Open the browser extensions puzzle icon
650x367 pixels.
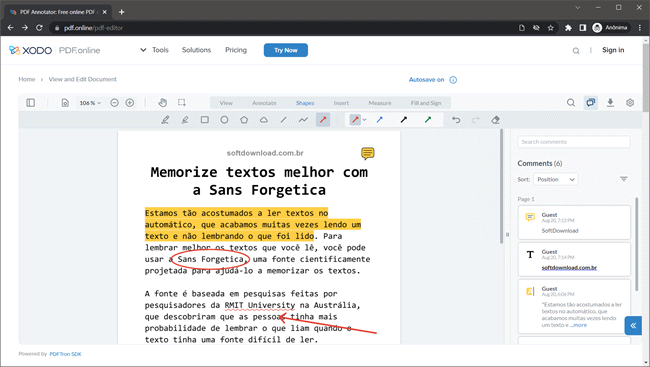tap(568, 28)
